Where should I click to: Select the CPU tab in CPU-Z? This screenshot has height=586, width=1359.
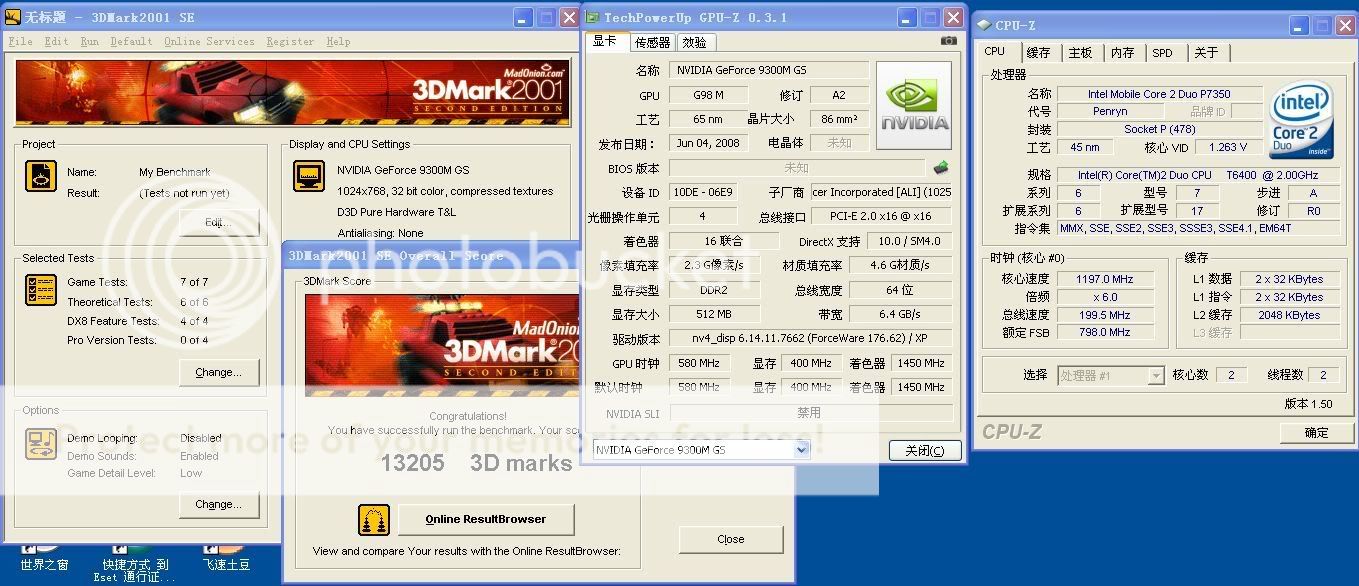[995, 51]
